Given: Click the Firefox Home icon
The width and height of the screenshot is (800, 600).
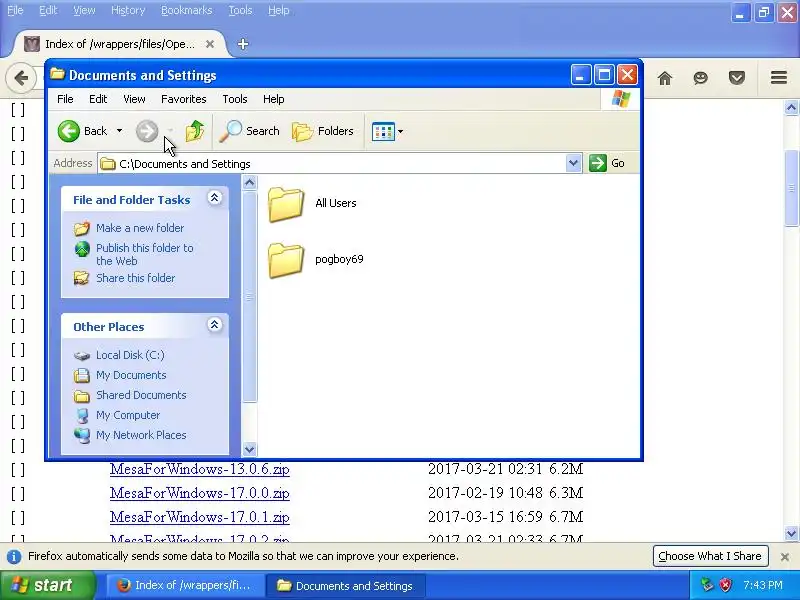Looking at the screenshot, I should tap(665, 78).
